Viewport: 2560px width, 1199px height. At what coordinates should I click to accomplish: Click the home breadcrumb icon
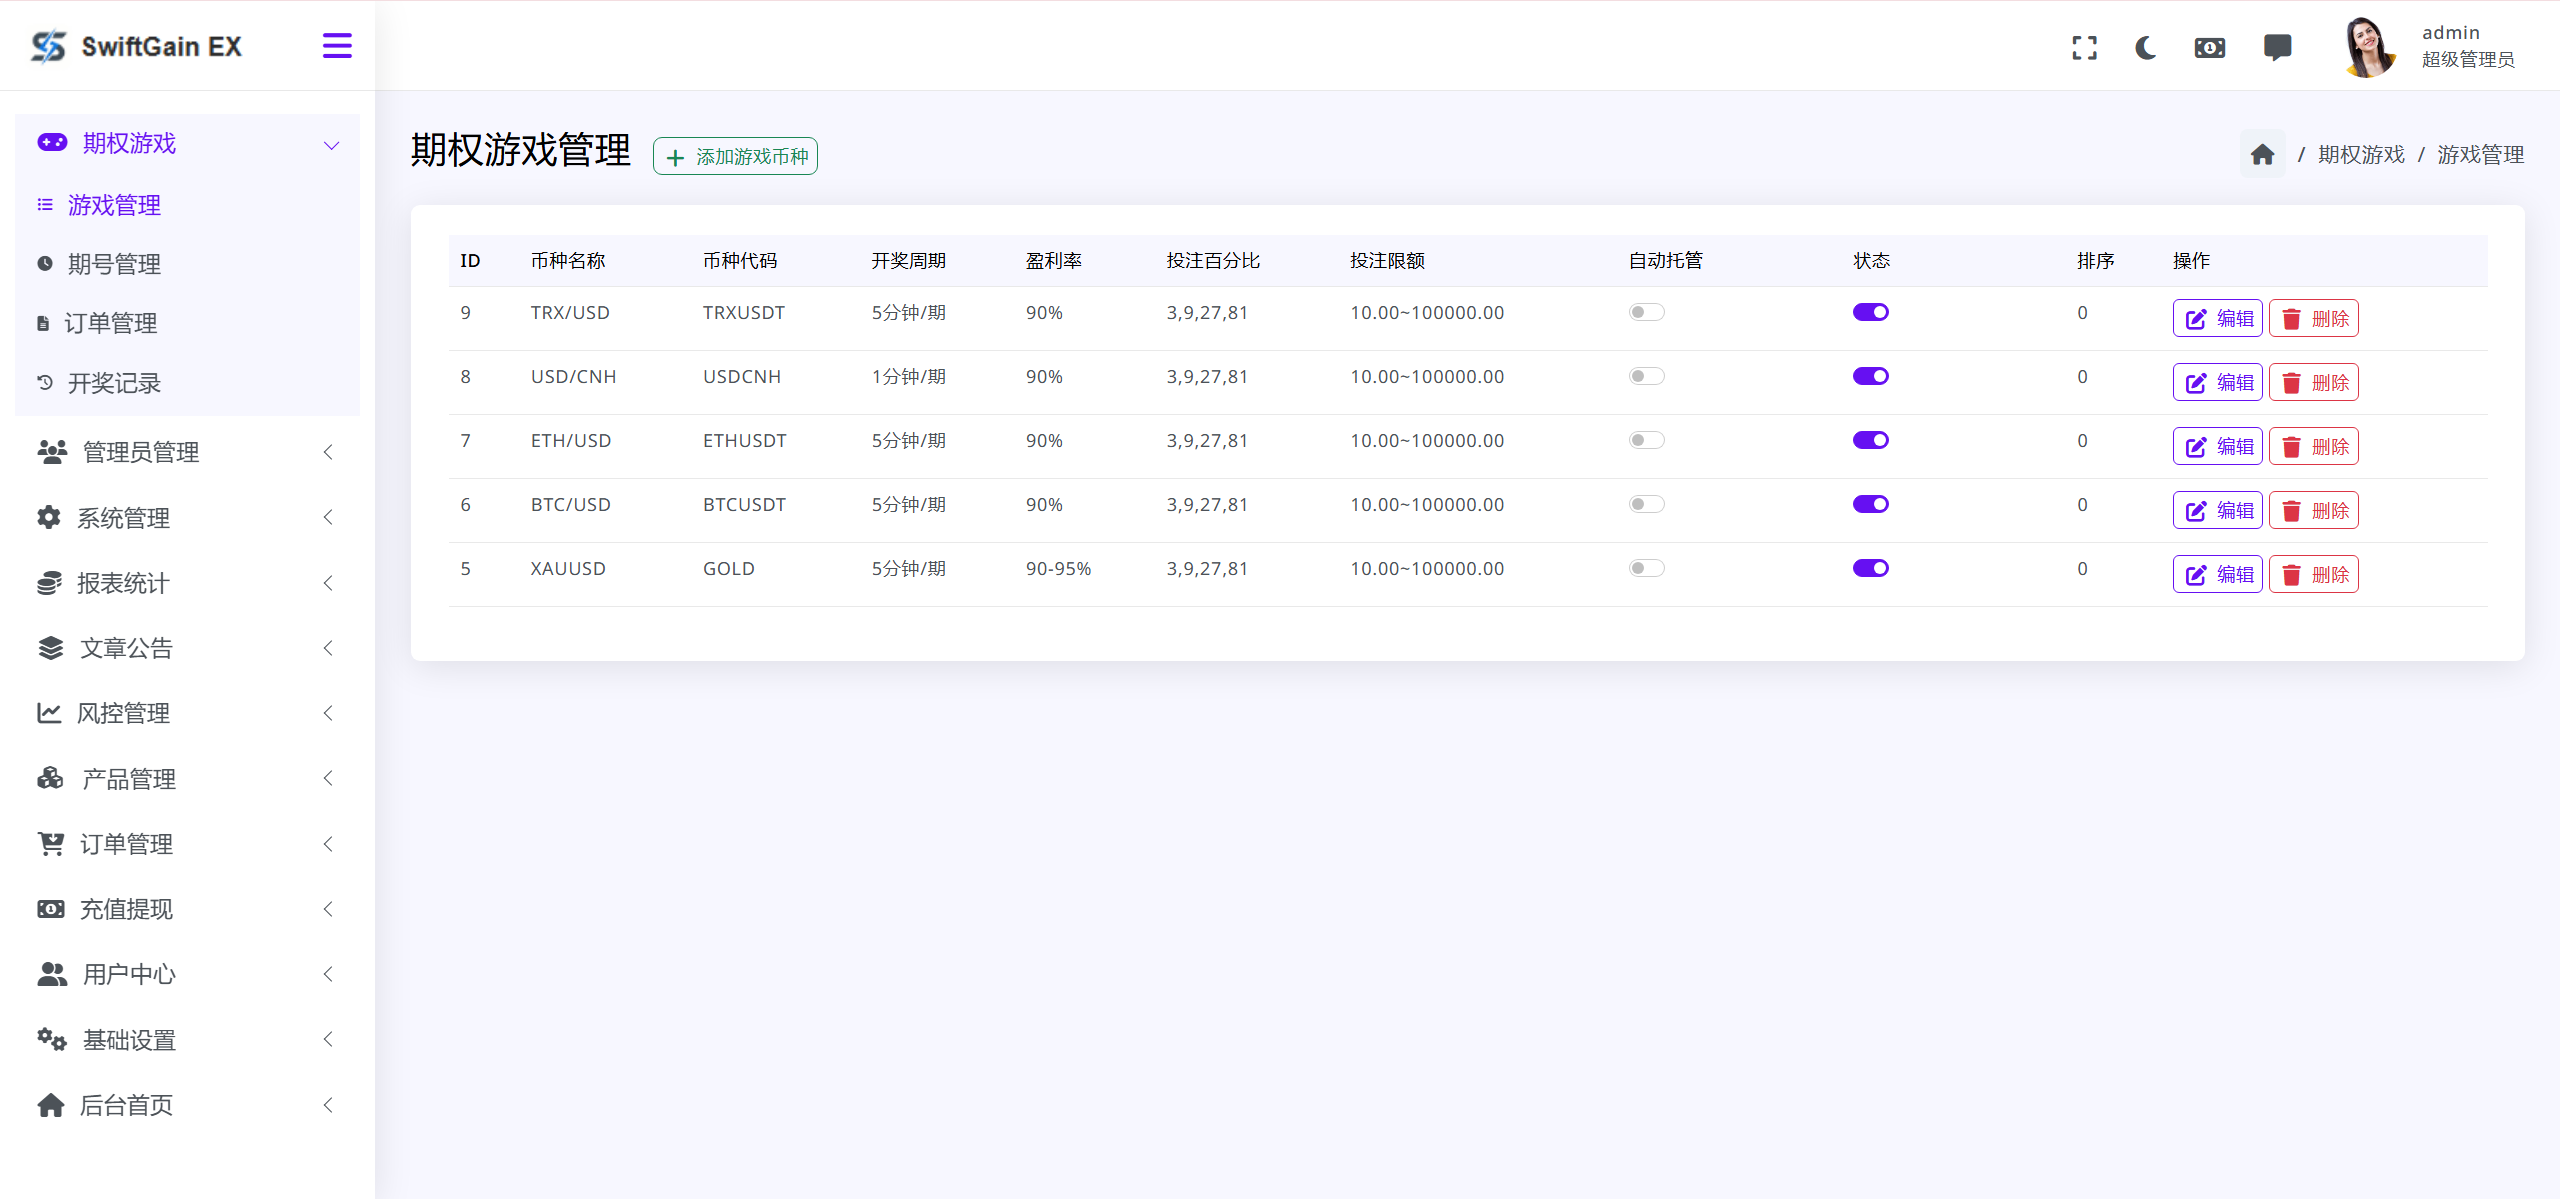pyautogui.click(x=2263, y=153)
